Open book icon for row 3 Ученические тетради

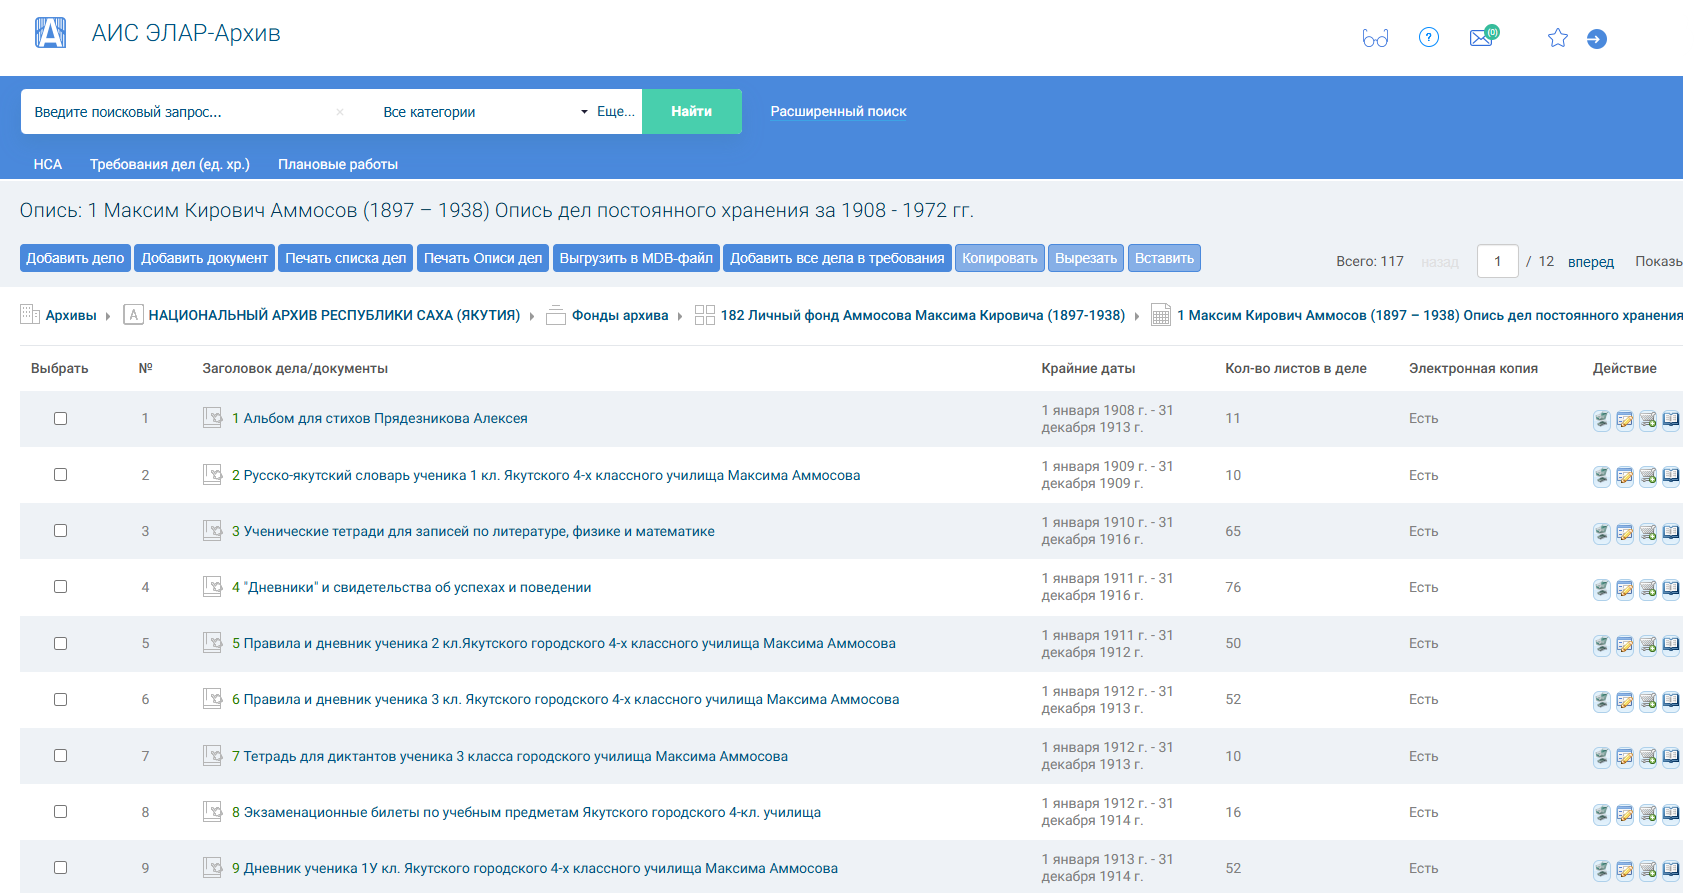[x=1670, y=533]
